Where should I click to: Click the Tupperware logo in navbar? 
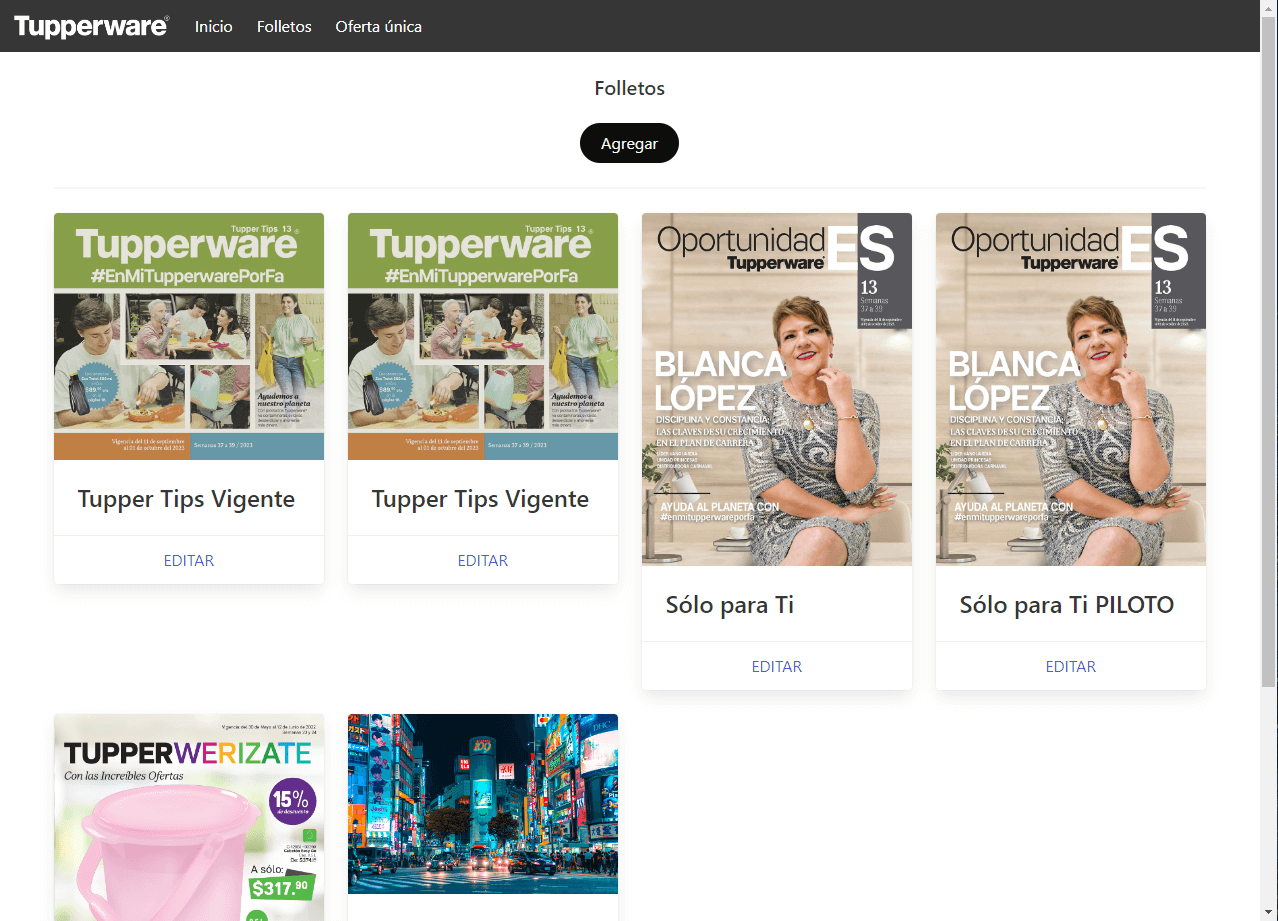pyautogui.click(x=91, y=27)
